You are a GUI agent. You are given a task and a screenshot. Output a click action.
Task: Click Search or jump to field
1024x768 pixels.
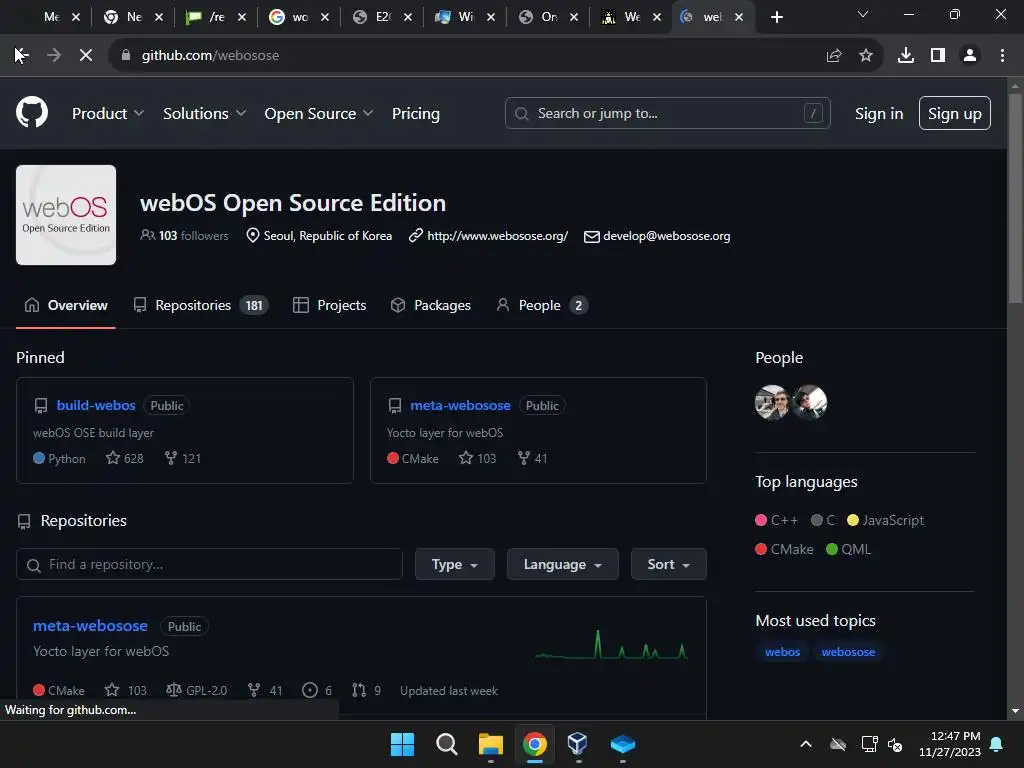[667, 114]
